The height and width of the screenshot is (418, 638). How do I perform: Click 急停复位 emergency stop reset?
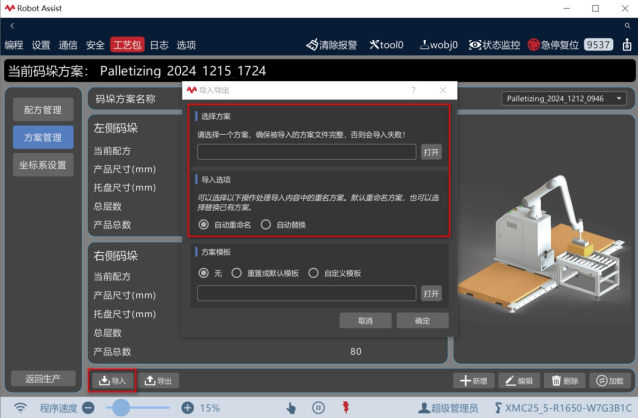[x=553, y=45]
